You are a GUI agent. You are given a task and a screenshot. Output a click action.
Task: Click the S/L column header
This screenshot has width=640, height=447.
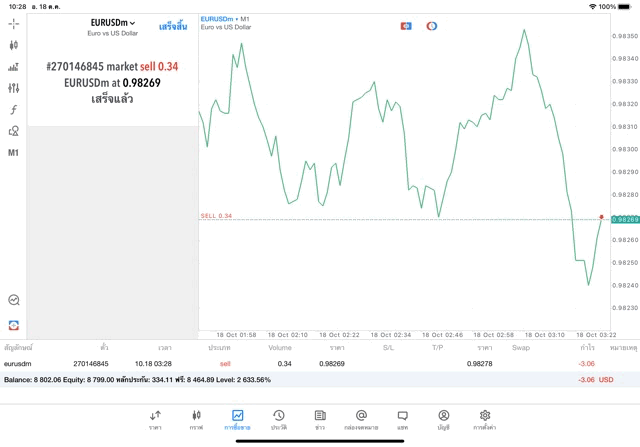[388, 348]
